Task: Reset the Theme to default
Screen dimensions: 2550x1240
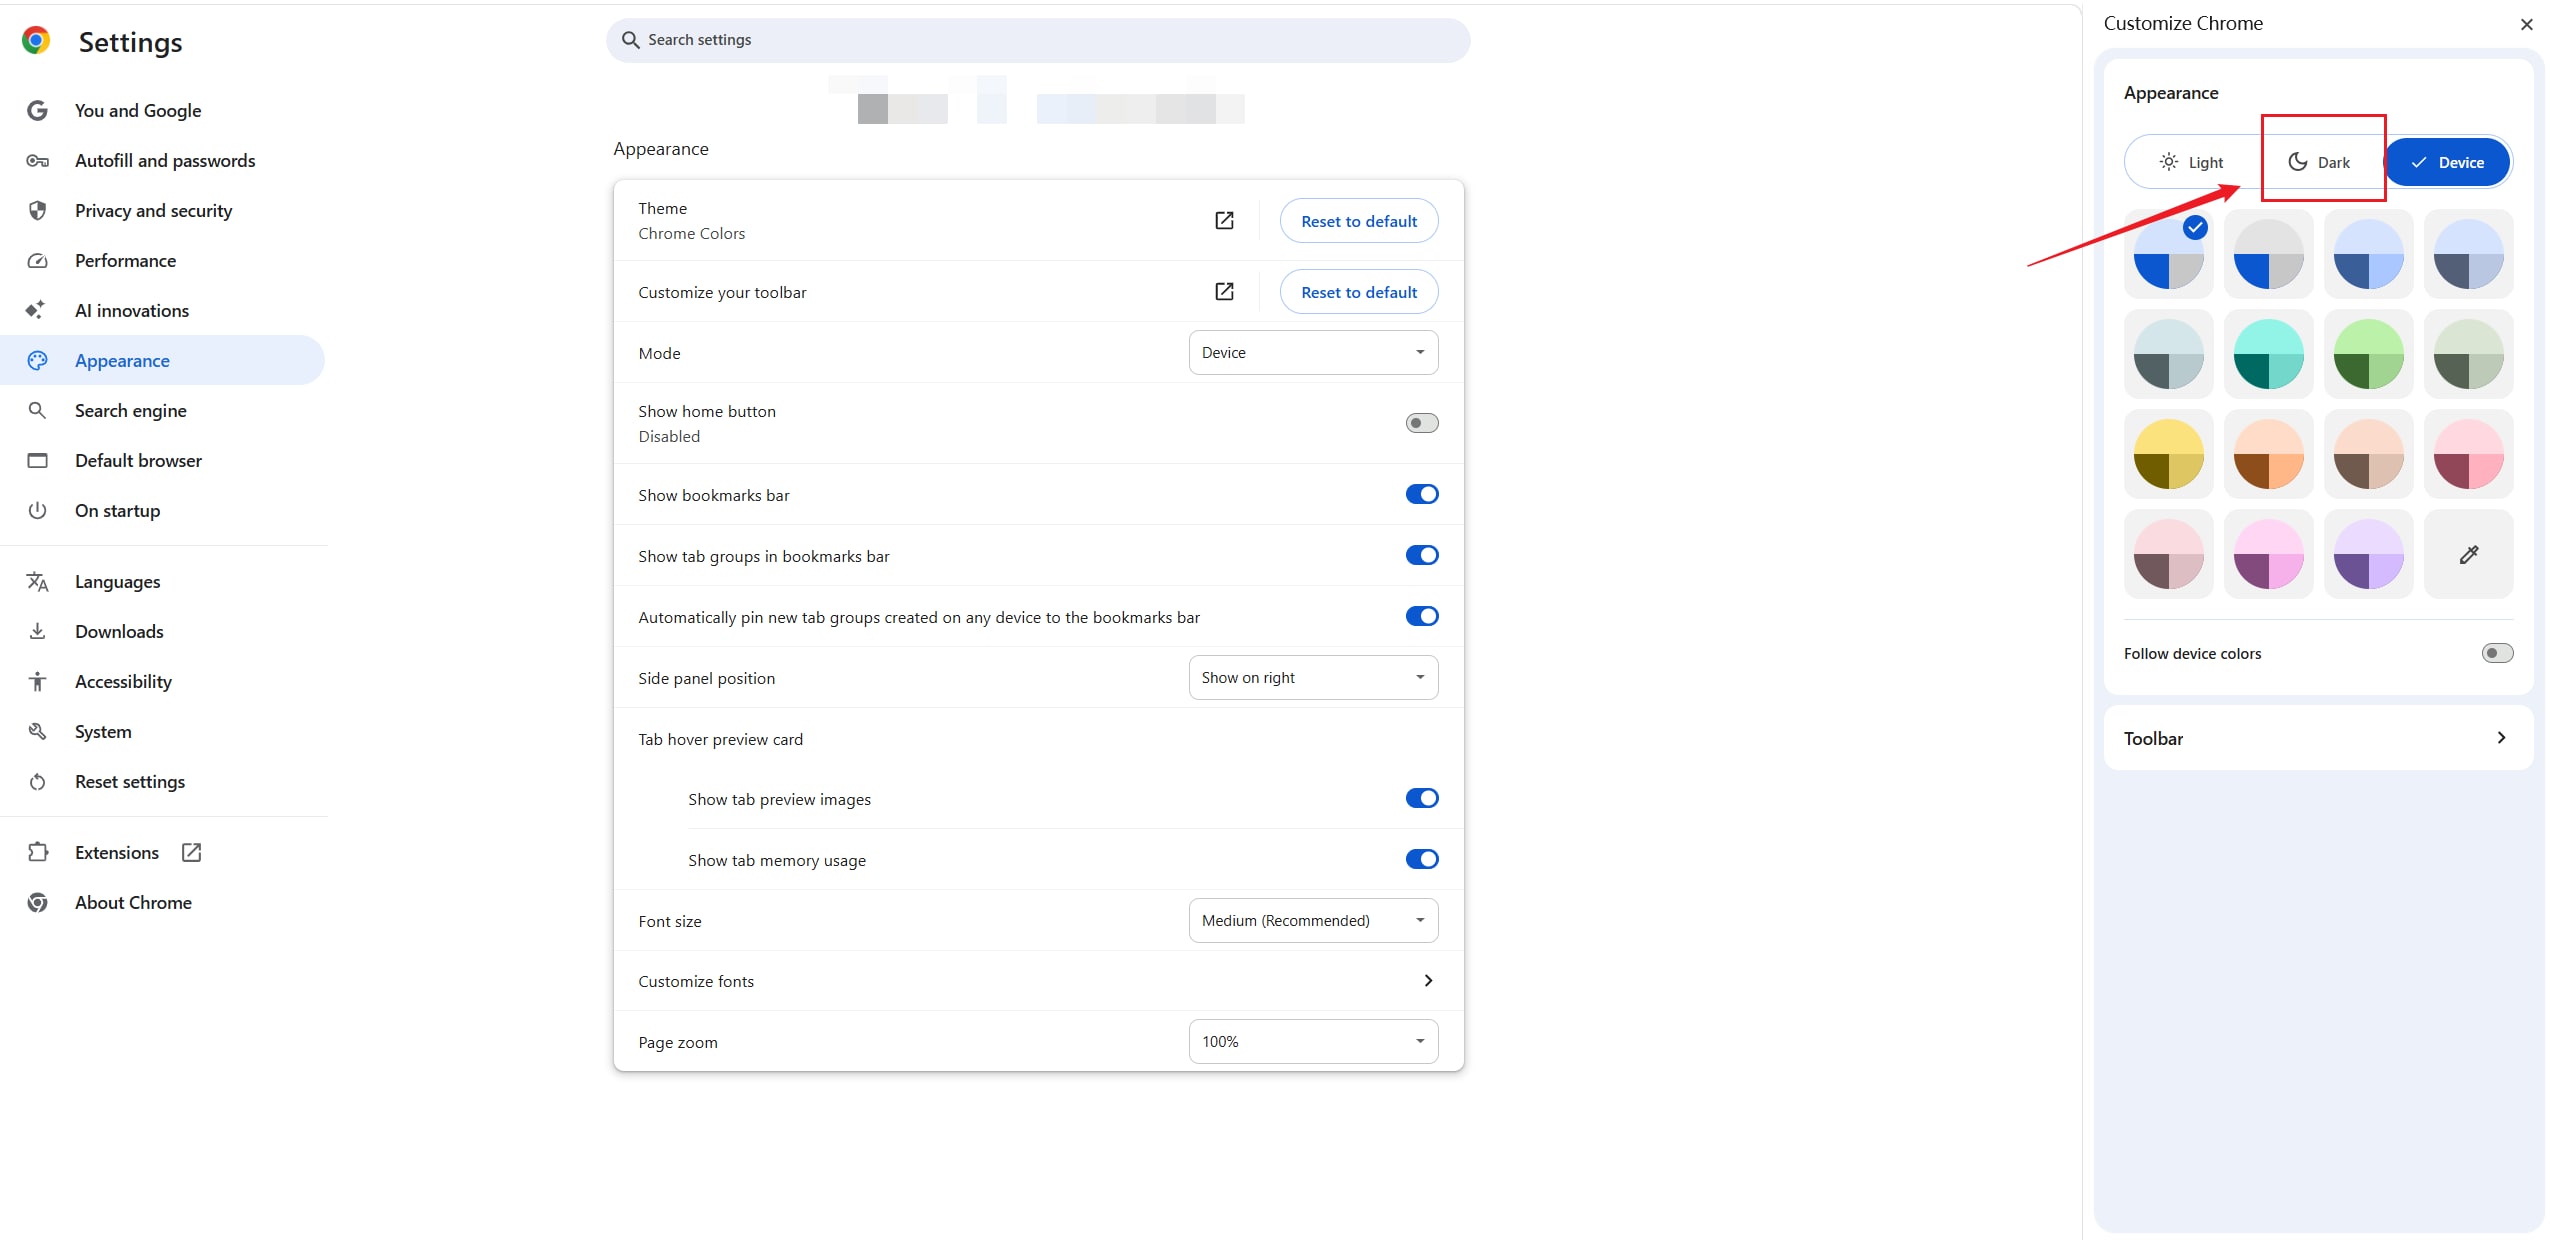Action: [x=1358, y=221]
